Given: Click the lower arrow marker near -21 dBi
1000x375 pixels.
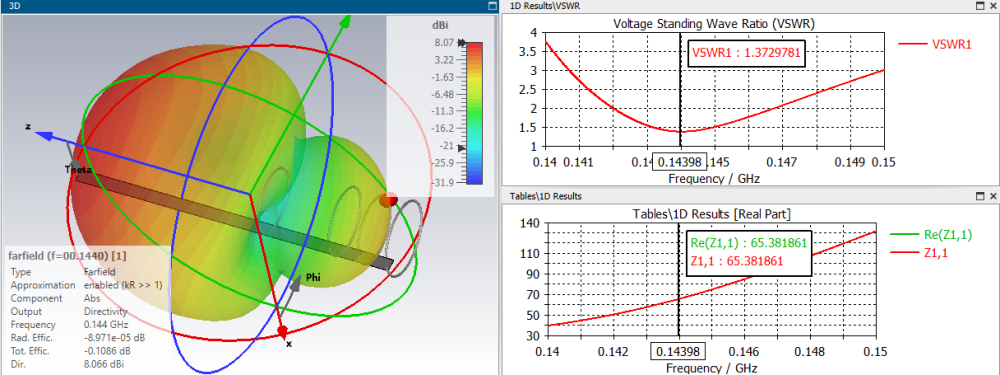Looking at the screenshot, I should [462, 148].
